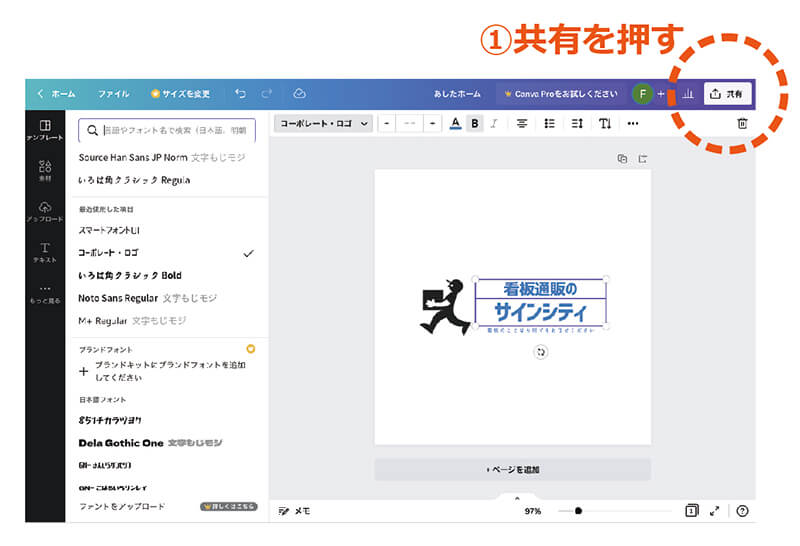Toggle bold formatting B button
Viewport: 800px width, 546px height.
[x=475, y=123]
